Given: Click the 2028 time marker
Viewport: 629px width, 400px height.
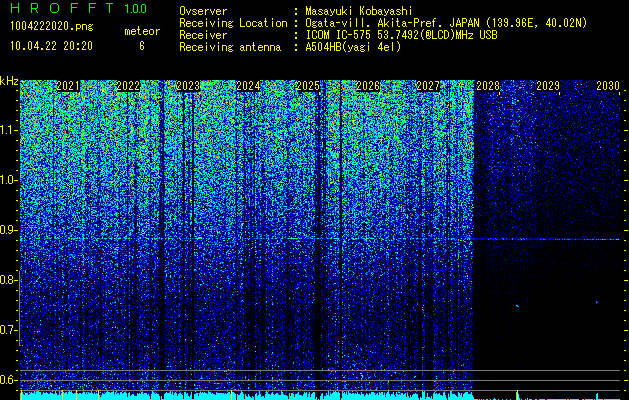Looking at the screenshot, I should (x=488, y=86).
